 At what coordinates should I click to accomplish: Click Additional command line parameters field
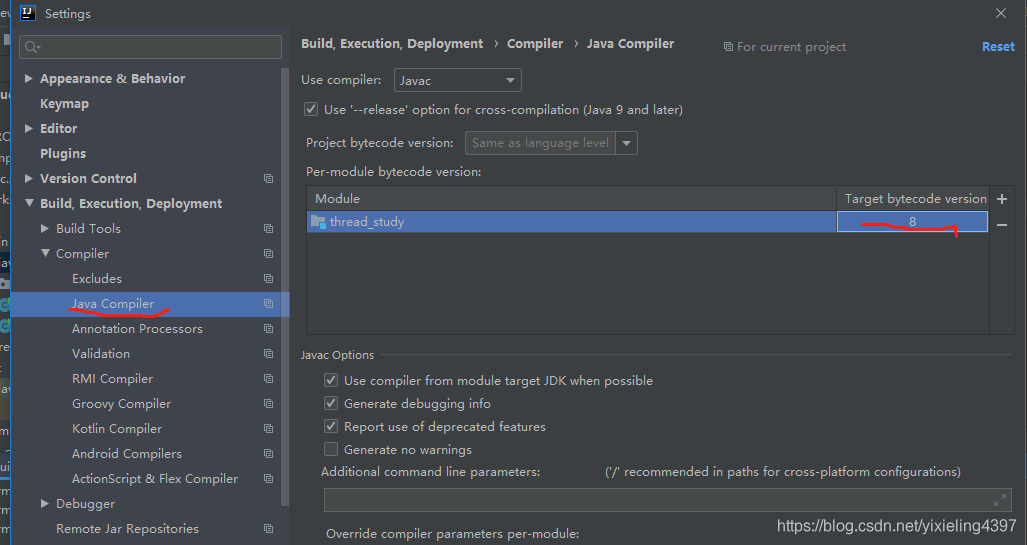pos(667,500)
